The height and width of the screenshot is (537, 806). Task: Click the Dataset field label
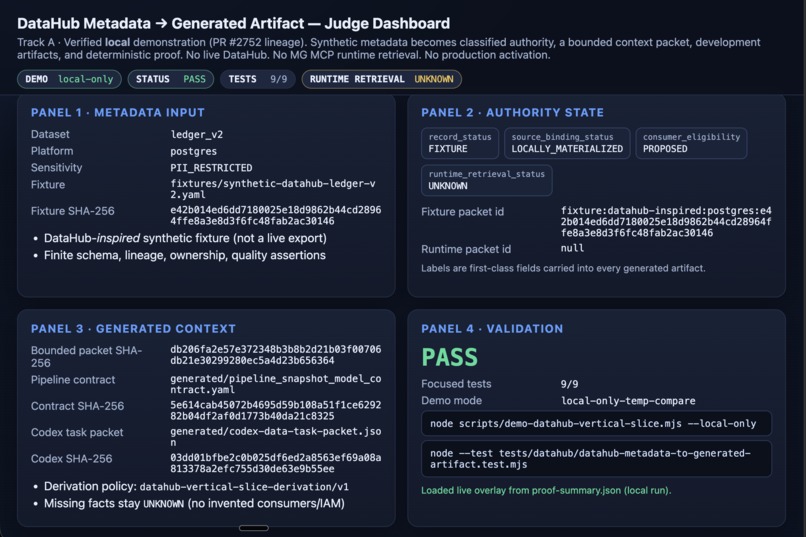point(50,134)
